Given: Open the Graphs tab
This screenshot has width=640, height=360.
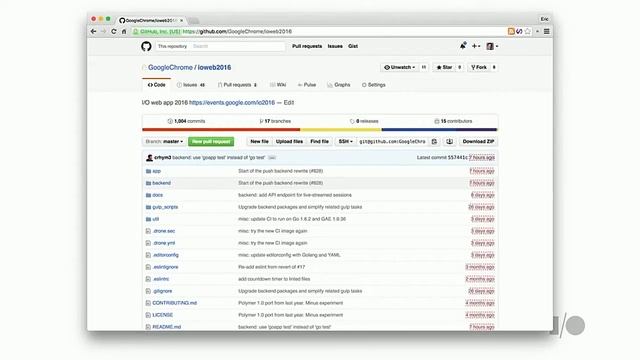Looking at the screenshot, I should click(x=339, y=85).
